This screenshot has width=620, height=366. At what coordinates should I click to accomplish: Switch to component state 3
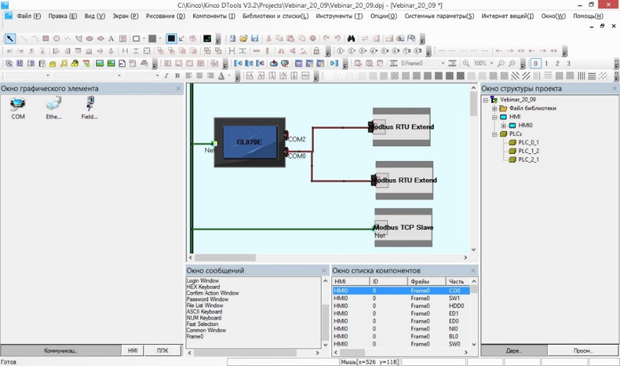pos(569,63)
